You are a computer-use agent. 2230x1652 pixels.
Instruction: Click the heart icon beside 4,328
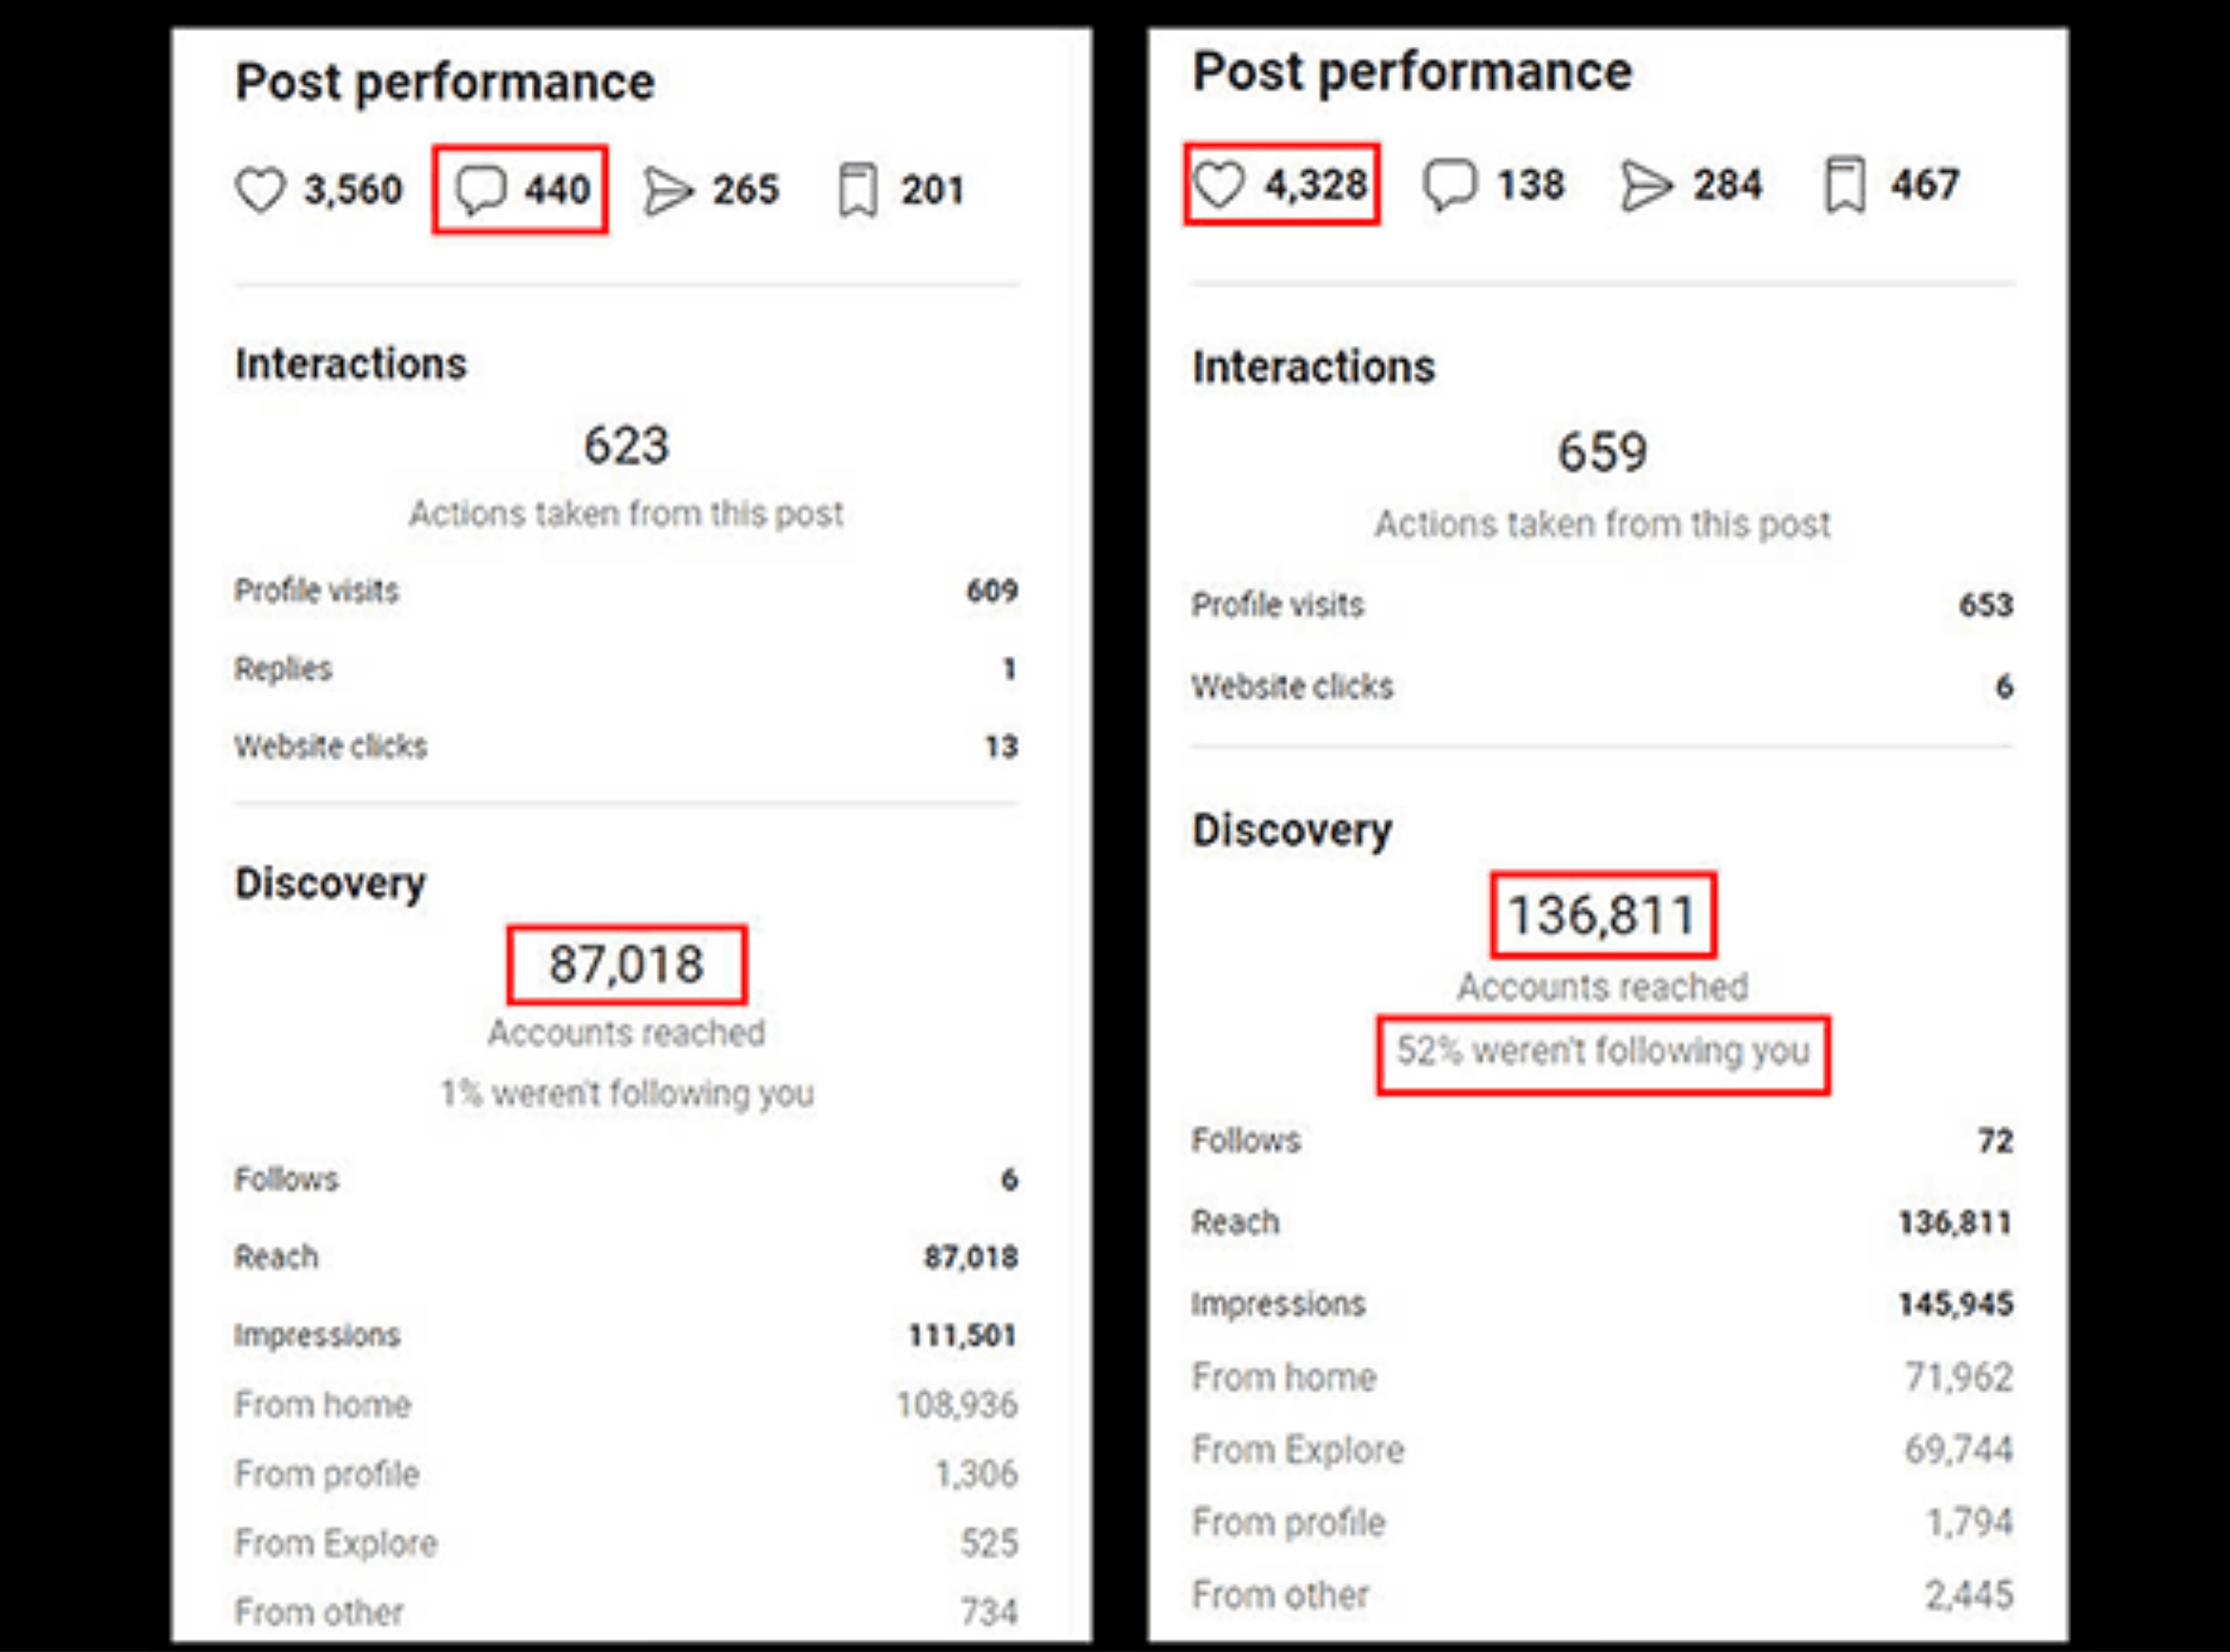[x=1219, y=185]
